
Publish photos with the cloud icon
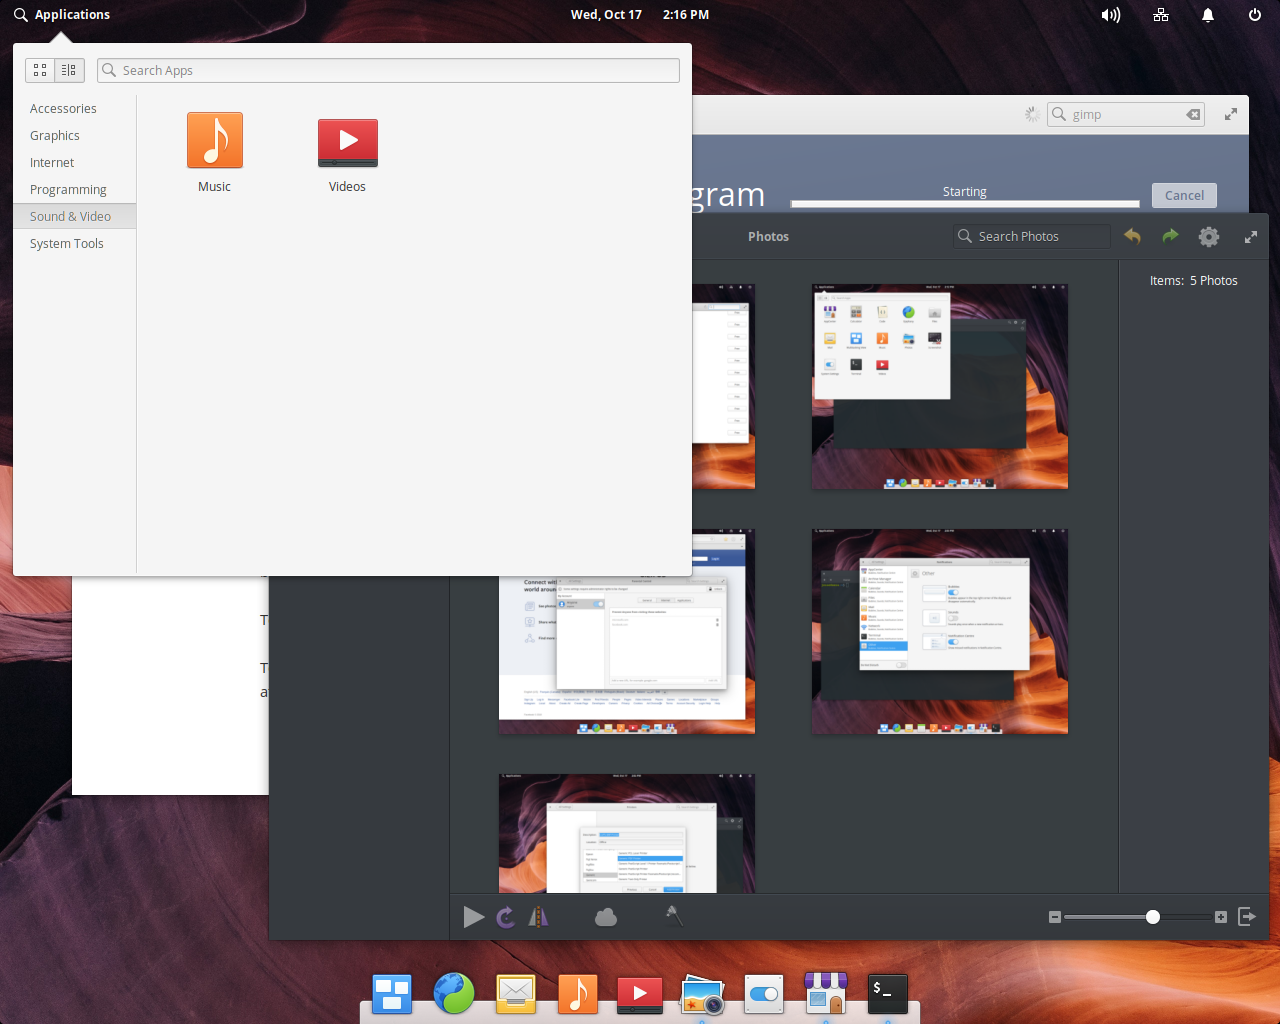pos(606,917)
